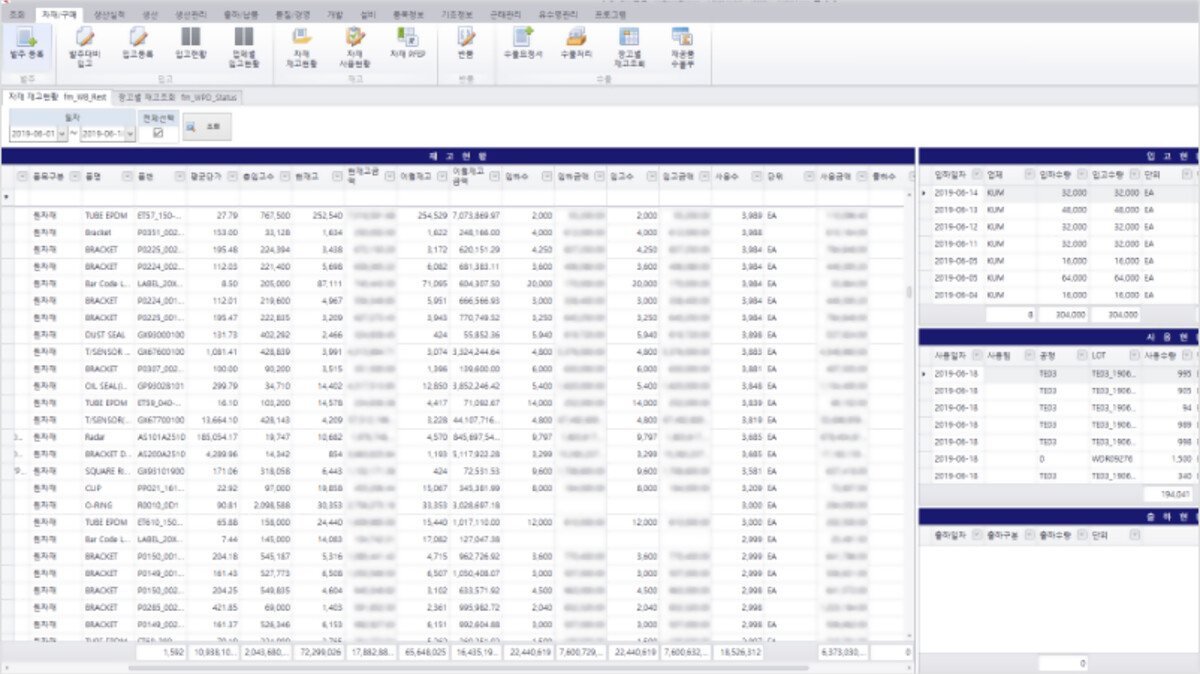The height and width of the screenshot is (674, 1200).
Task: Click the 767,500 total receipt cell
Action: (266, 215)
